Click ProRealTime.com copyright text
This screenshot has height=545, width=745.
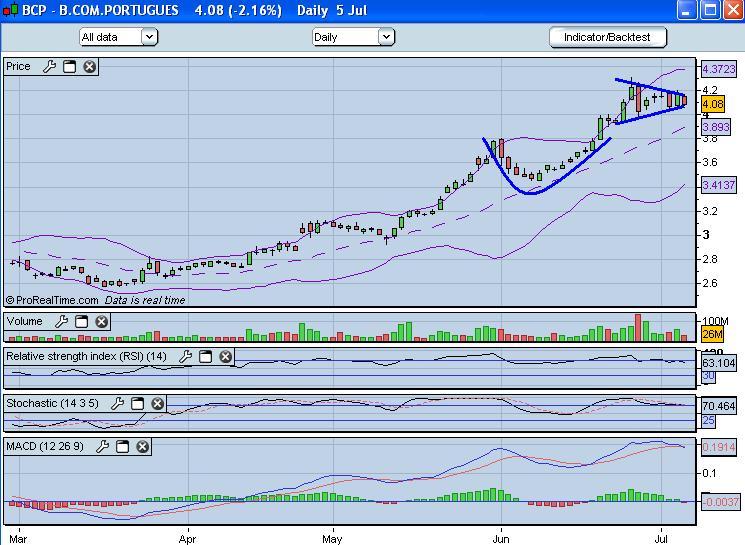point(52,300)
